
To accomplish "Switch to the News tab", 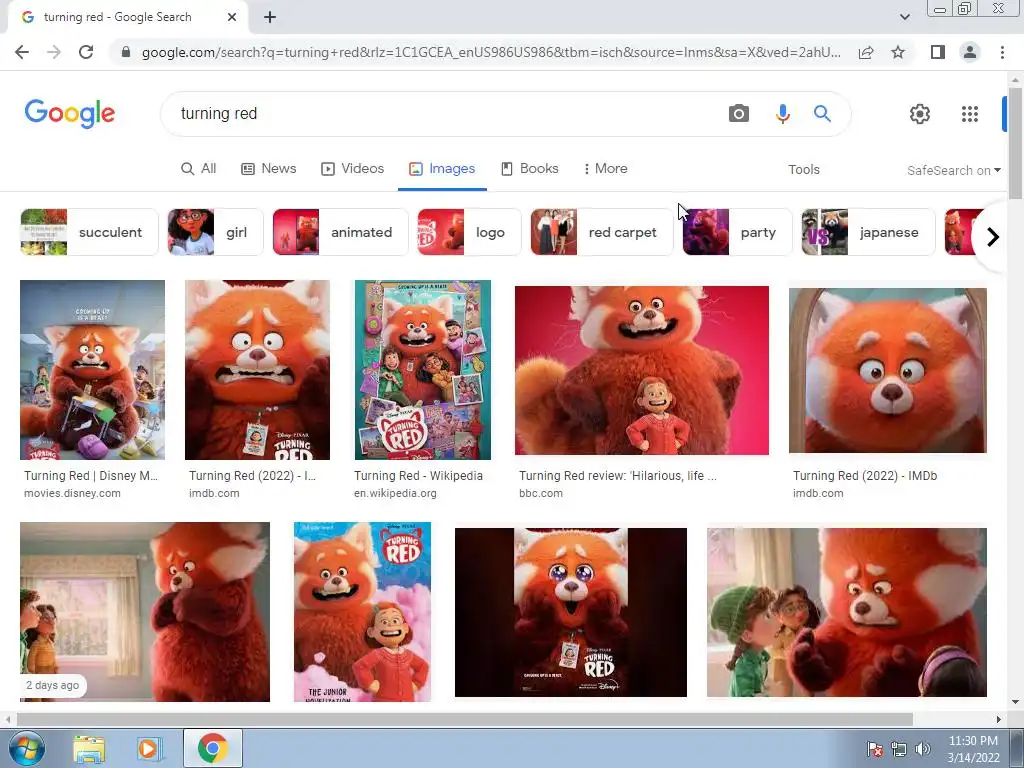I will (268, 168).
